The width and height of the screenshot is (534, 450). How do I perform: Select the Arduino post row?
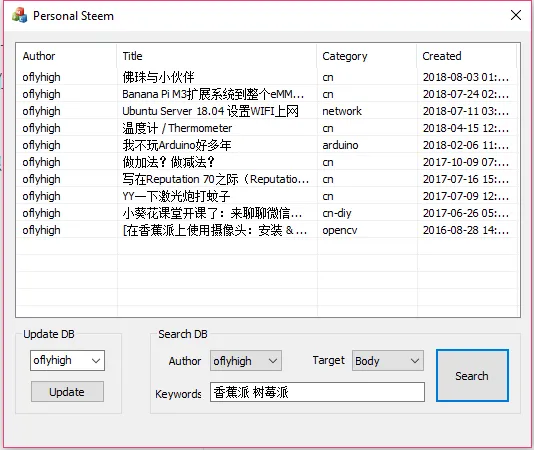267,145
